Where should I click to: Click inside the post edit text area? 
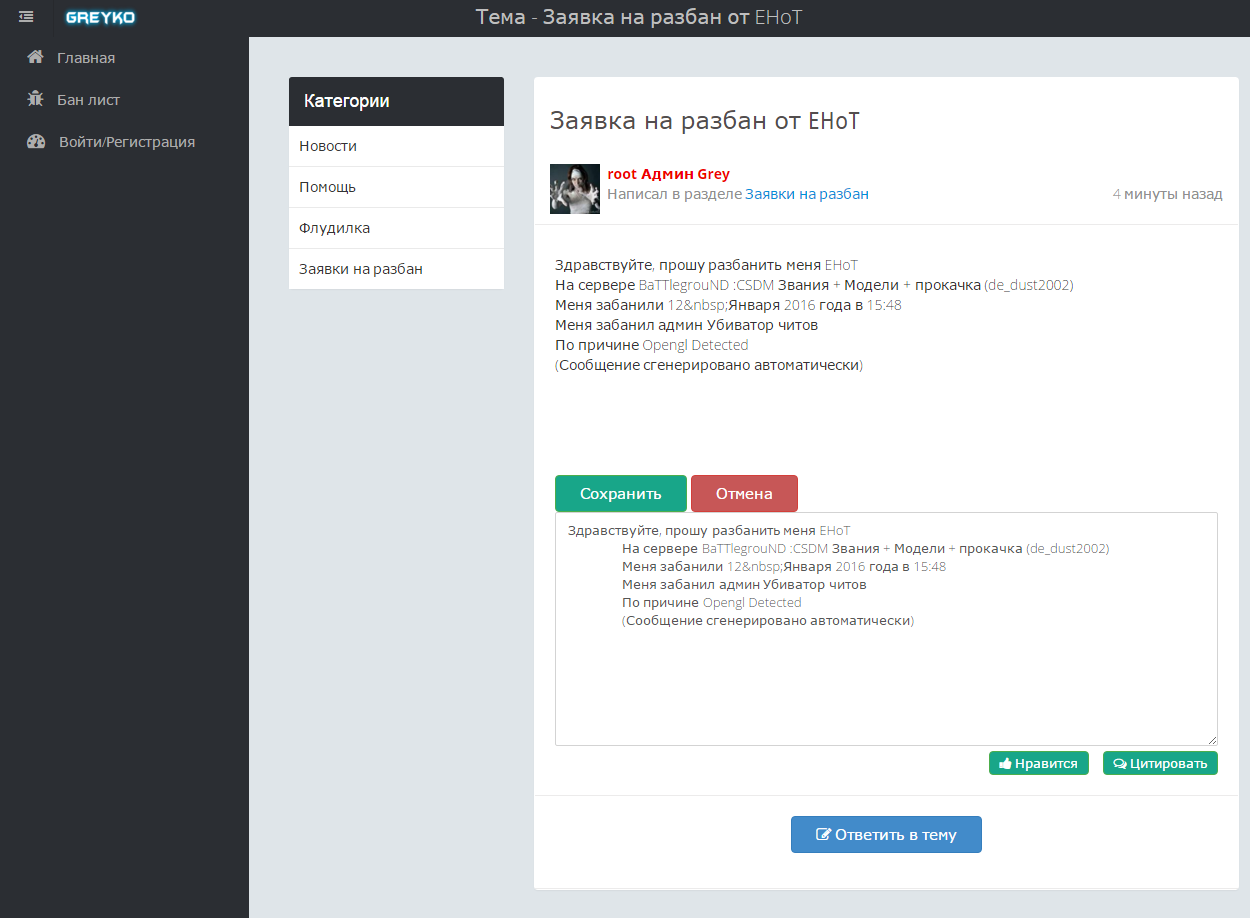click(x=886, y=629)
